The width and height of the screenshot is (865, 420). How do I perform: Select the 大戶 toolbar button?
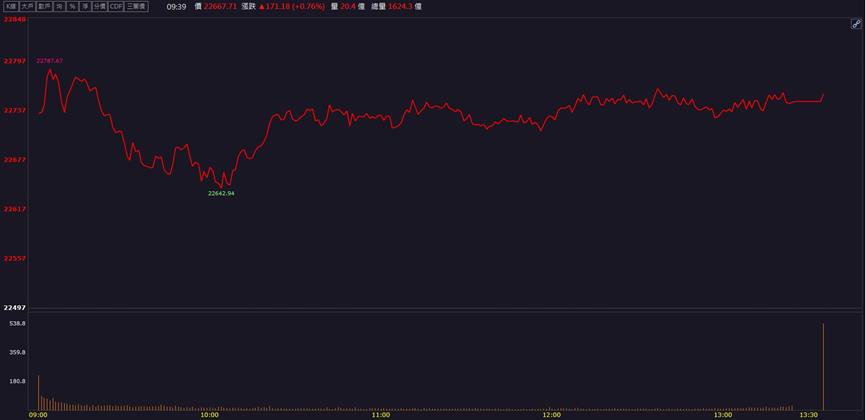click(28, 7)
